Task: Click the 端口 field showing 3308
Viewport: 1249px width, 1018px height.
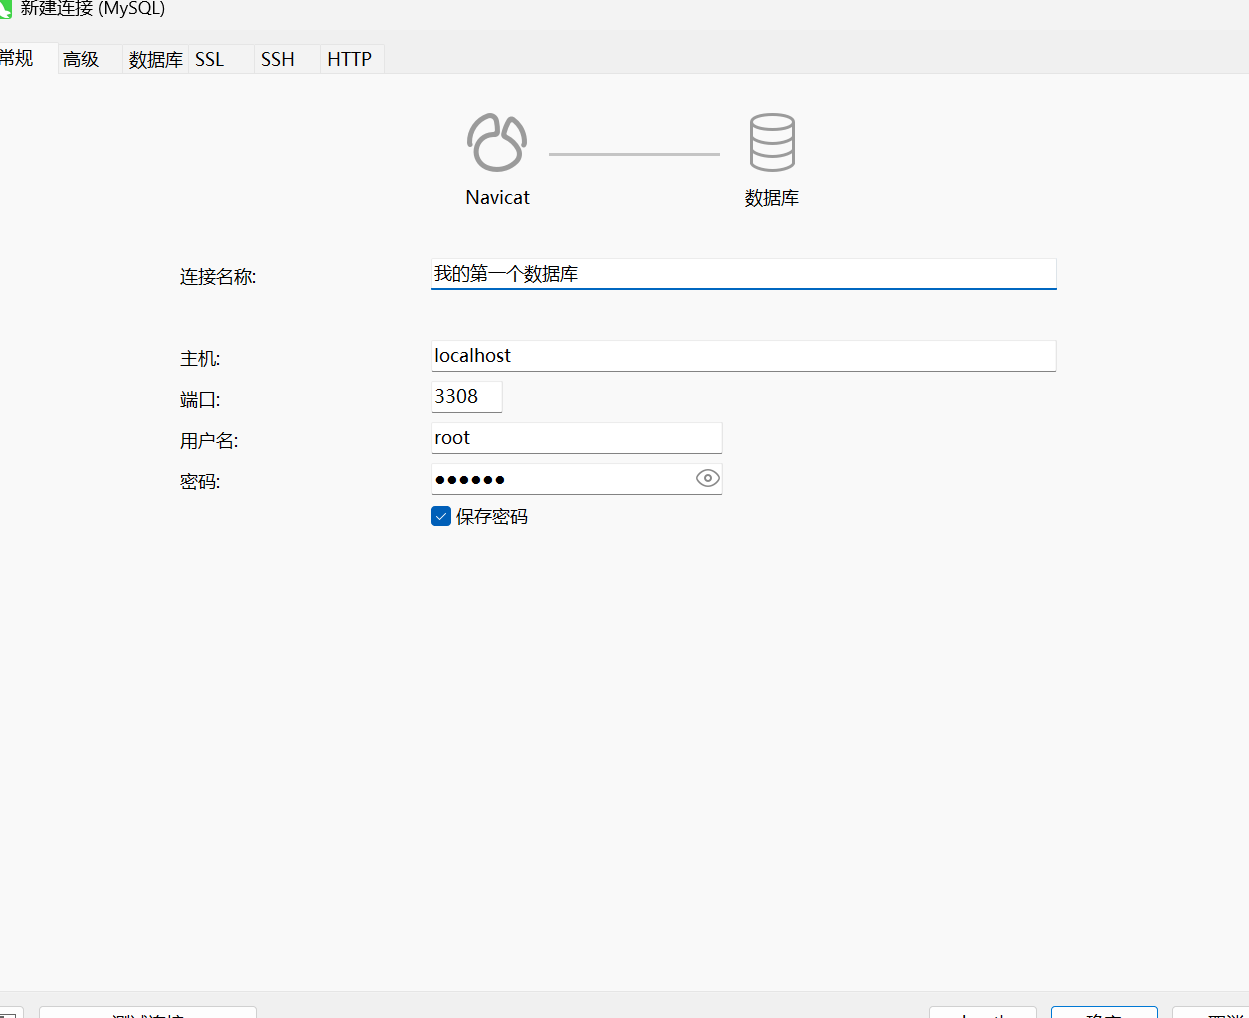Action: pos(466,397)
